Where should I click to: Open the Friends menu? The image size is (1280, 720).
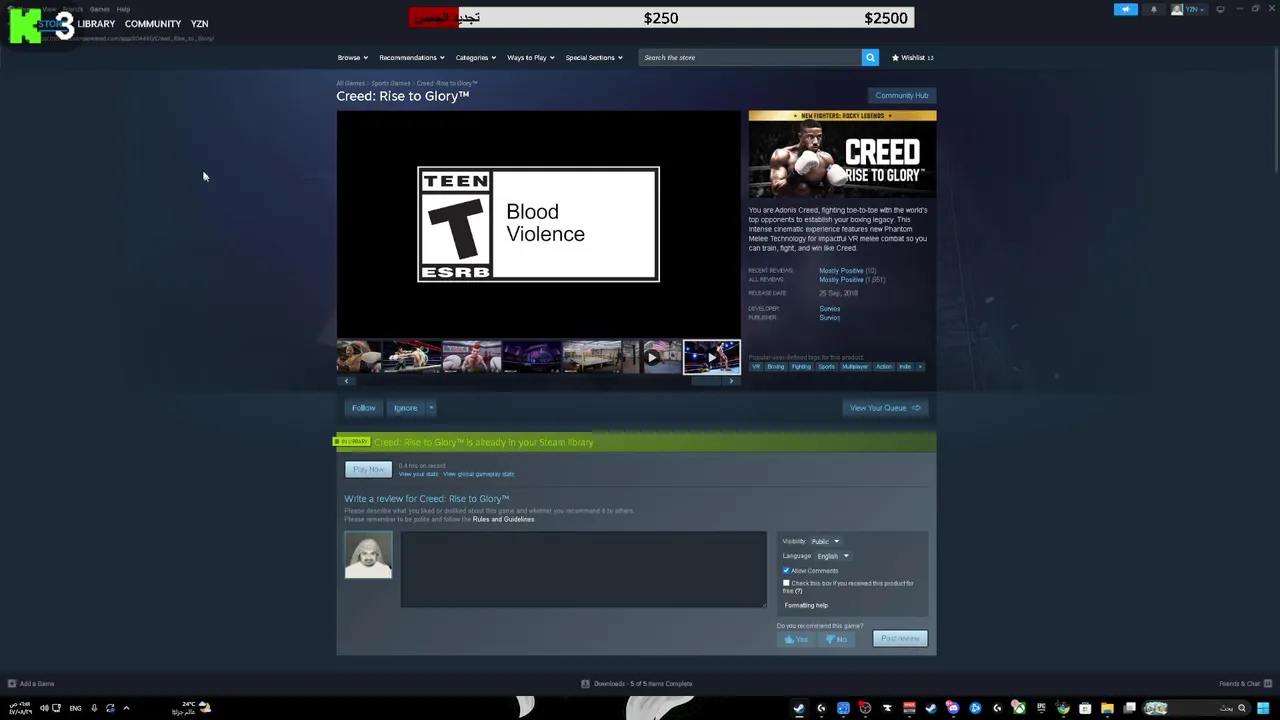tap(73, 9)
